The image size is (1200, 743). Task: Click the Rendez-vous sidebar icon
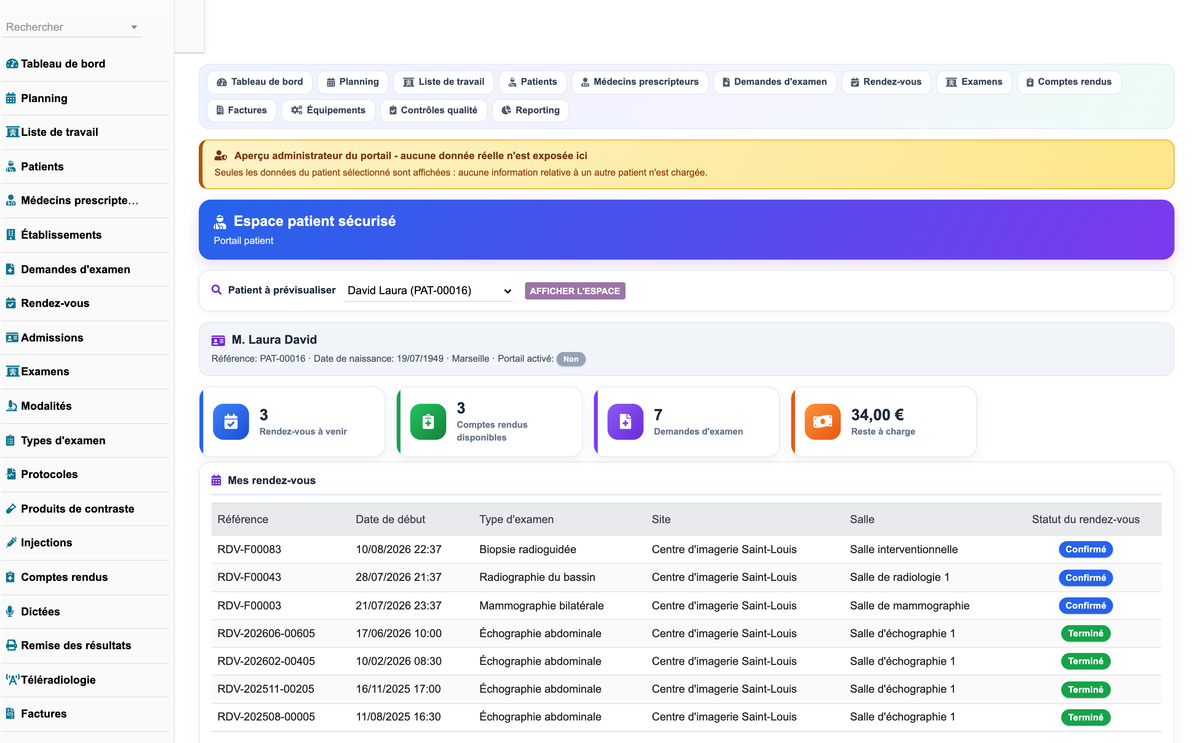pos(11,303)
